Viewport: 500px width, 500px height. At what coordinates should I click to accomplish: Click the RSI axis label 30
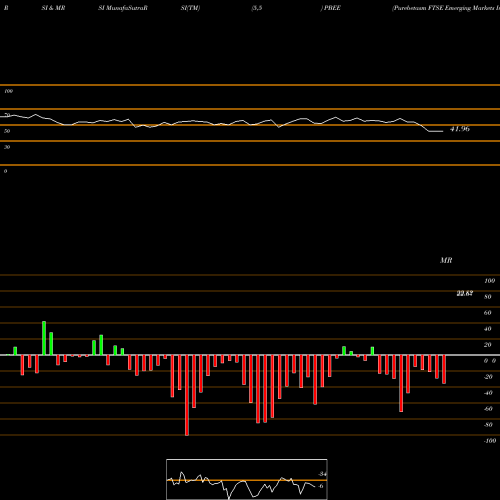7,147
